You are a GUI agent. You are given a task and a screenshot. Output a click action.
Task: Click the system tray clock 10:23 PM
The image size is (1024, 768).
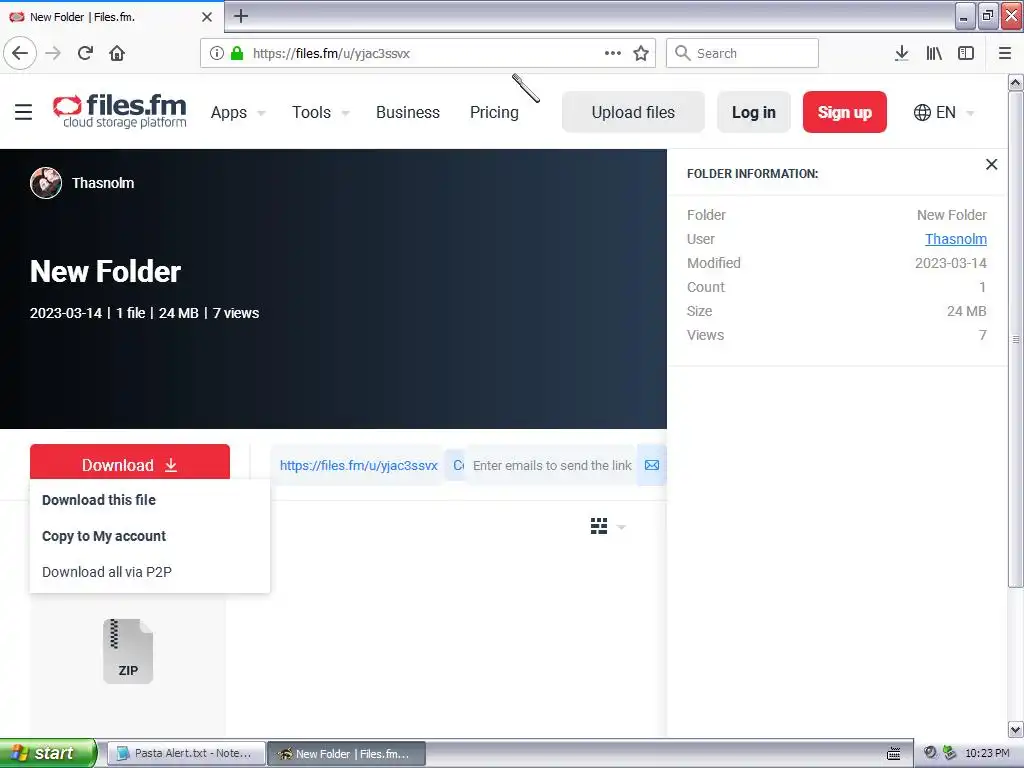click(987, 753)
